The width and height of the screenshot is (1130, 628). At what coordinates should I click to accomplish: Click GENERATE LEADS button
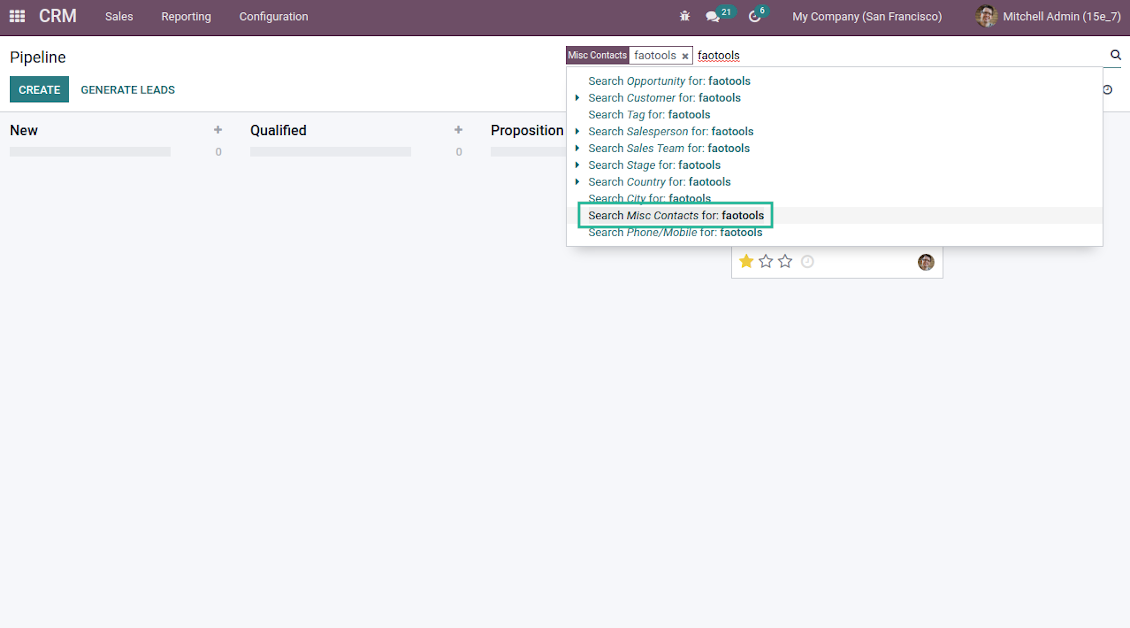click(128, 90)
